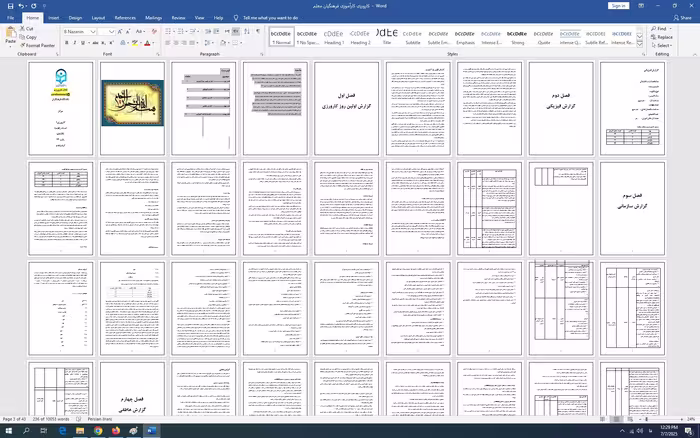Toggle superscript formatting
Screen dimensions: 700x438
click(111, 43)
